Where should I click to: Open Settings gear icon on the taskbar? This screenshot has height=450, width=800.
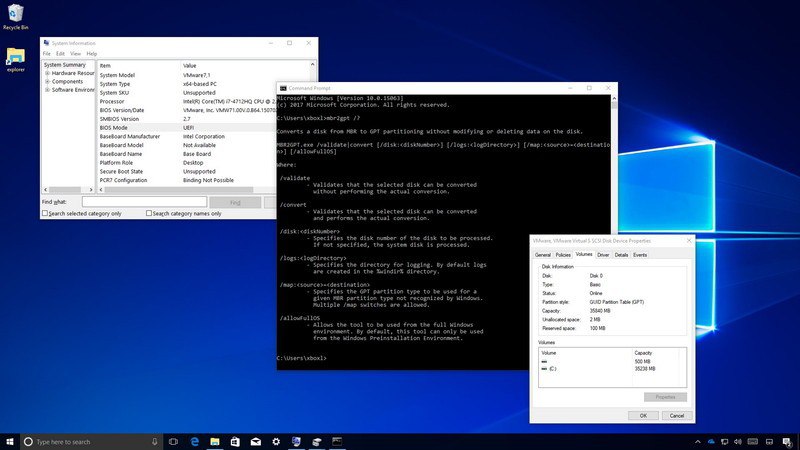[276, 442]
